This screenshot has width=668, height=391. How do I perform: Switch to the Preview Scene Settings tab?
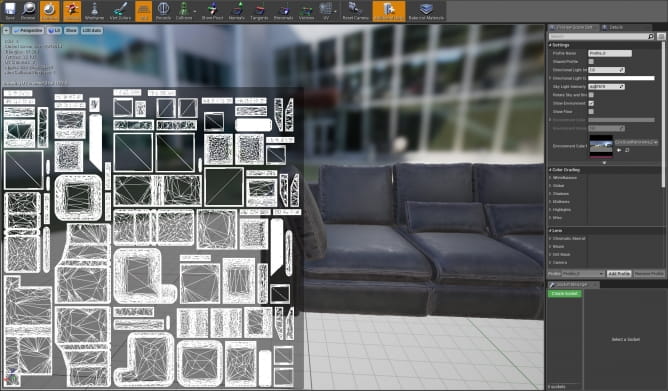(574, 27)
